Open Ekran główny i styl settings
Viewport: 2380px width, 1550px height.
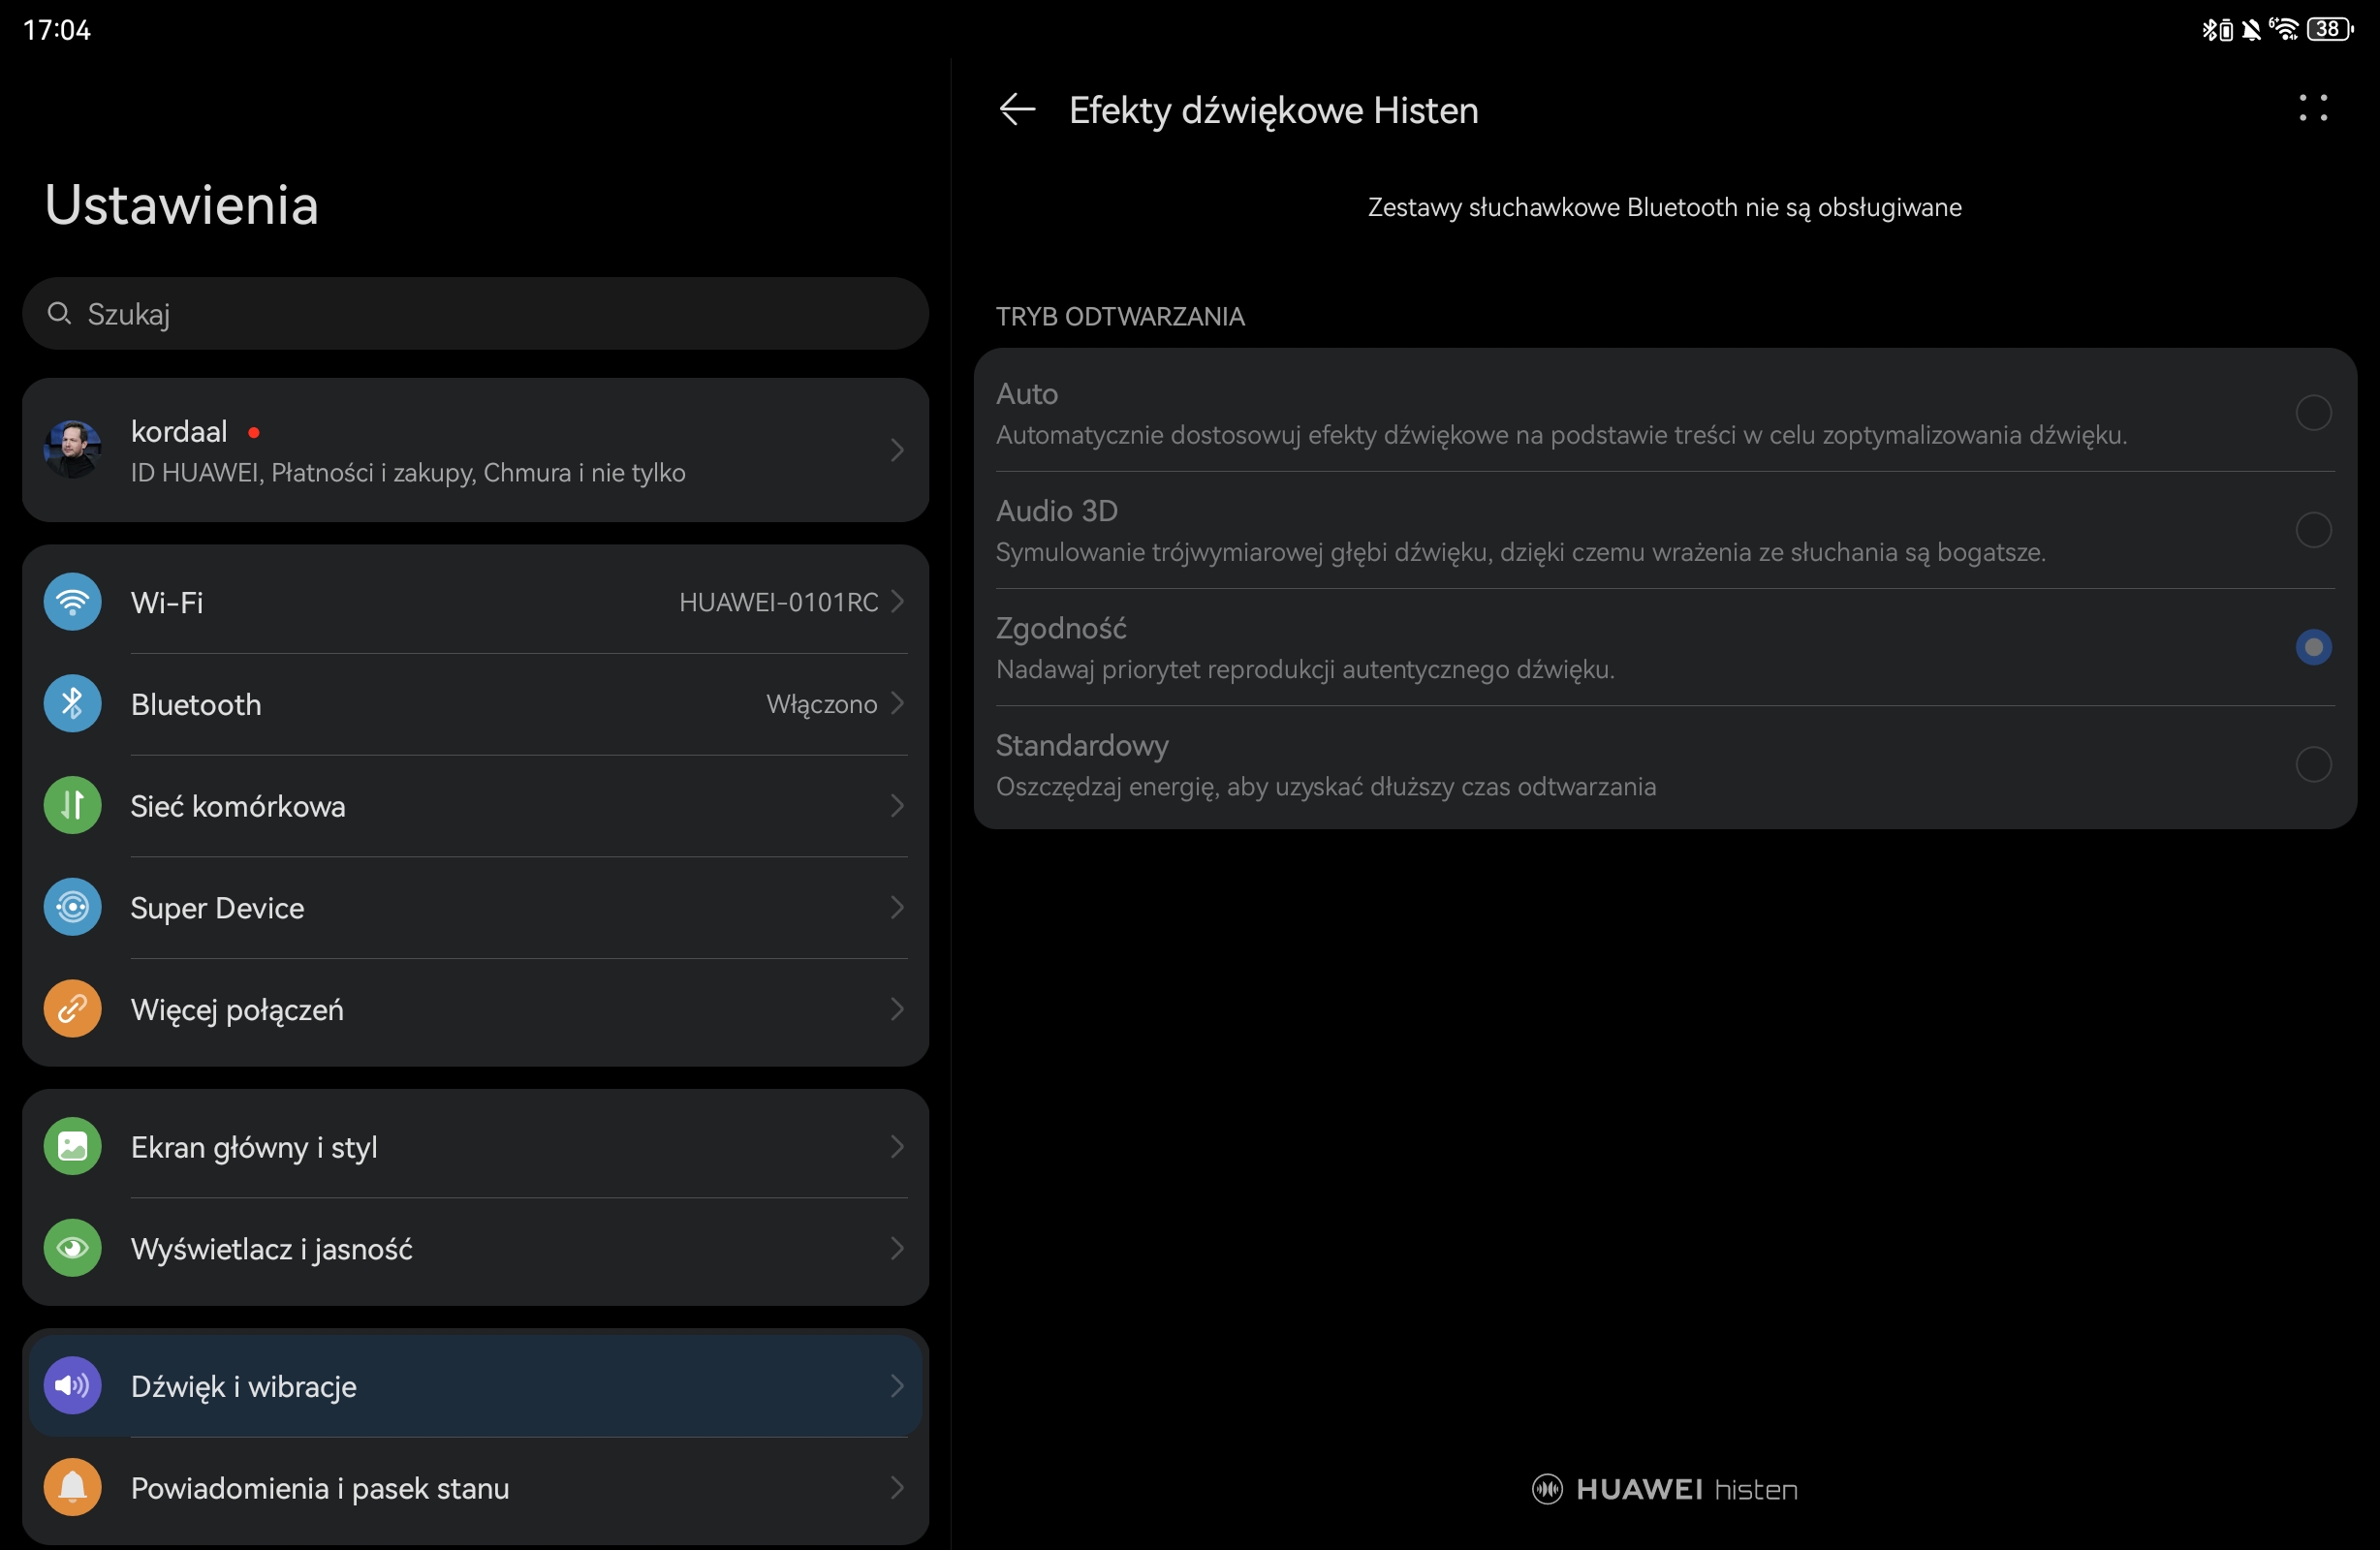[x=475, y=1146]
